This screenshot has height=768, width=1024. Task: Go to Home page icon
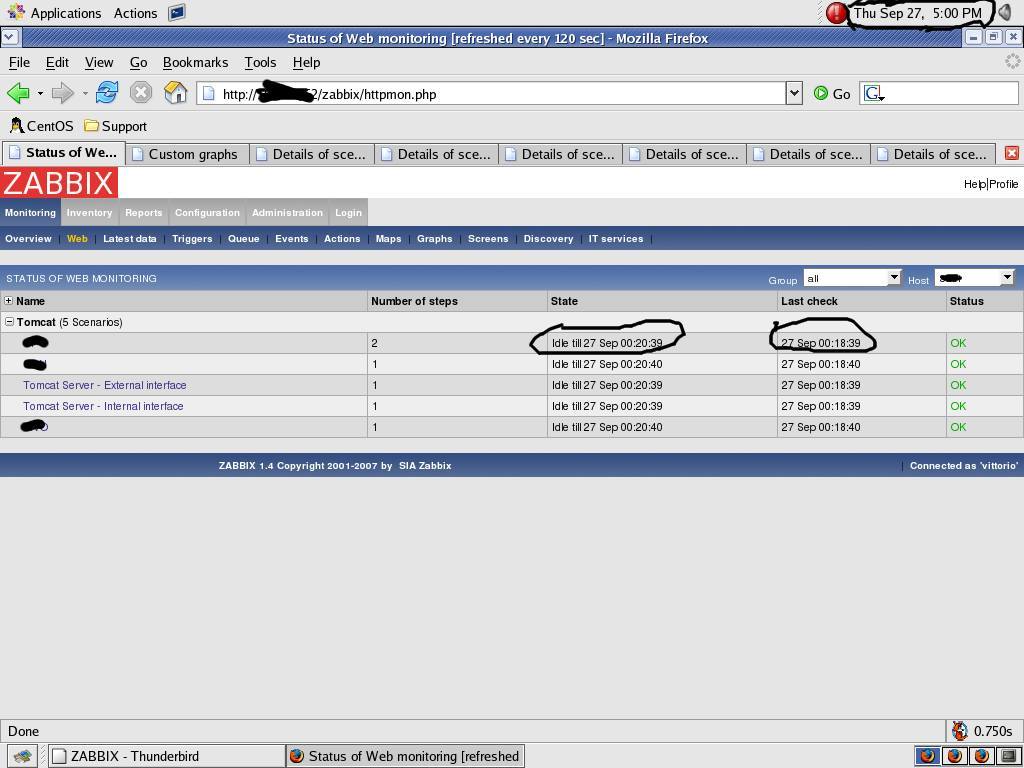[175, 93]
